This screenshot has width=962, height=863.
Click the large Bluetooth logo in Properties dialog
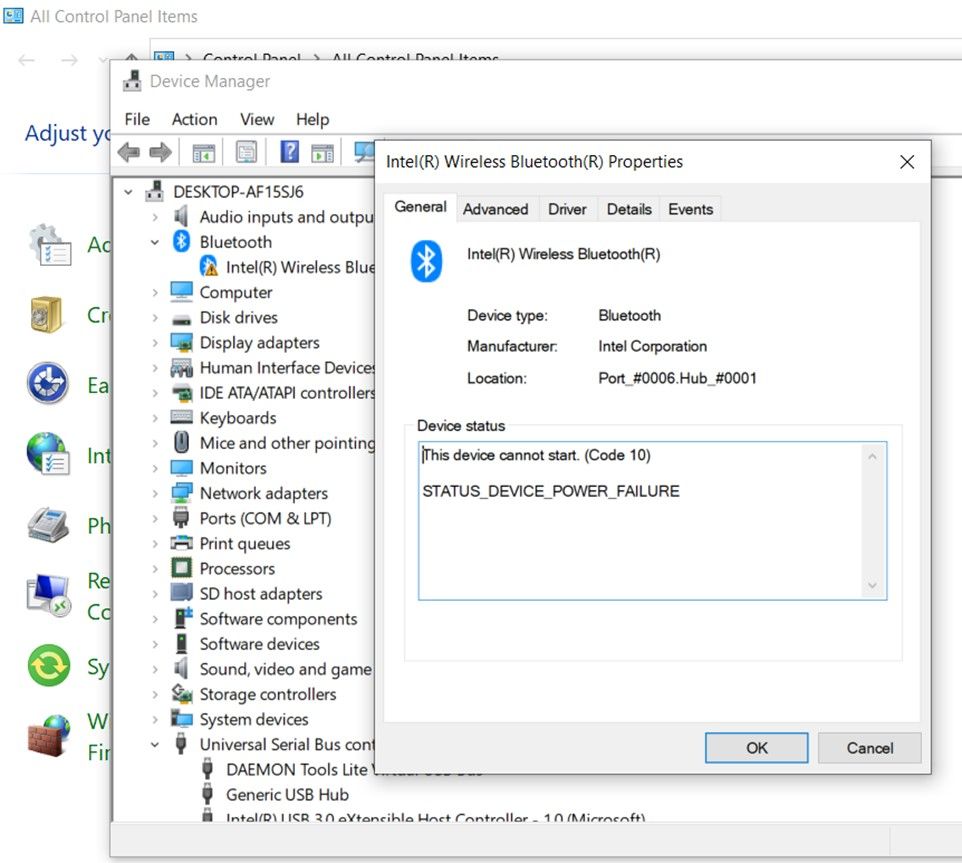coord(426,261)
